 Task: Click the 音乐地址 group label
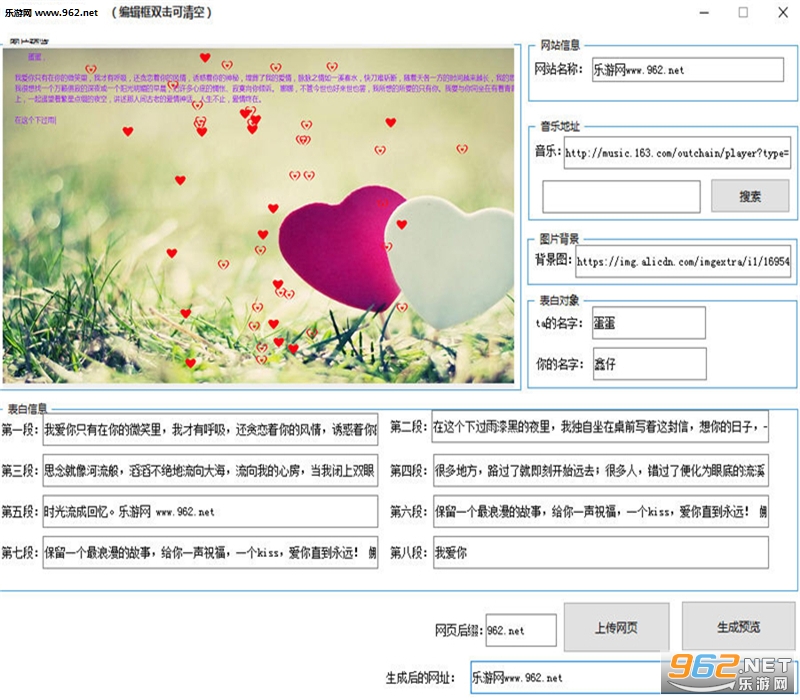[x=560, y=127]
